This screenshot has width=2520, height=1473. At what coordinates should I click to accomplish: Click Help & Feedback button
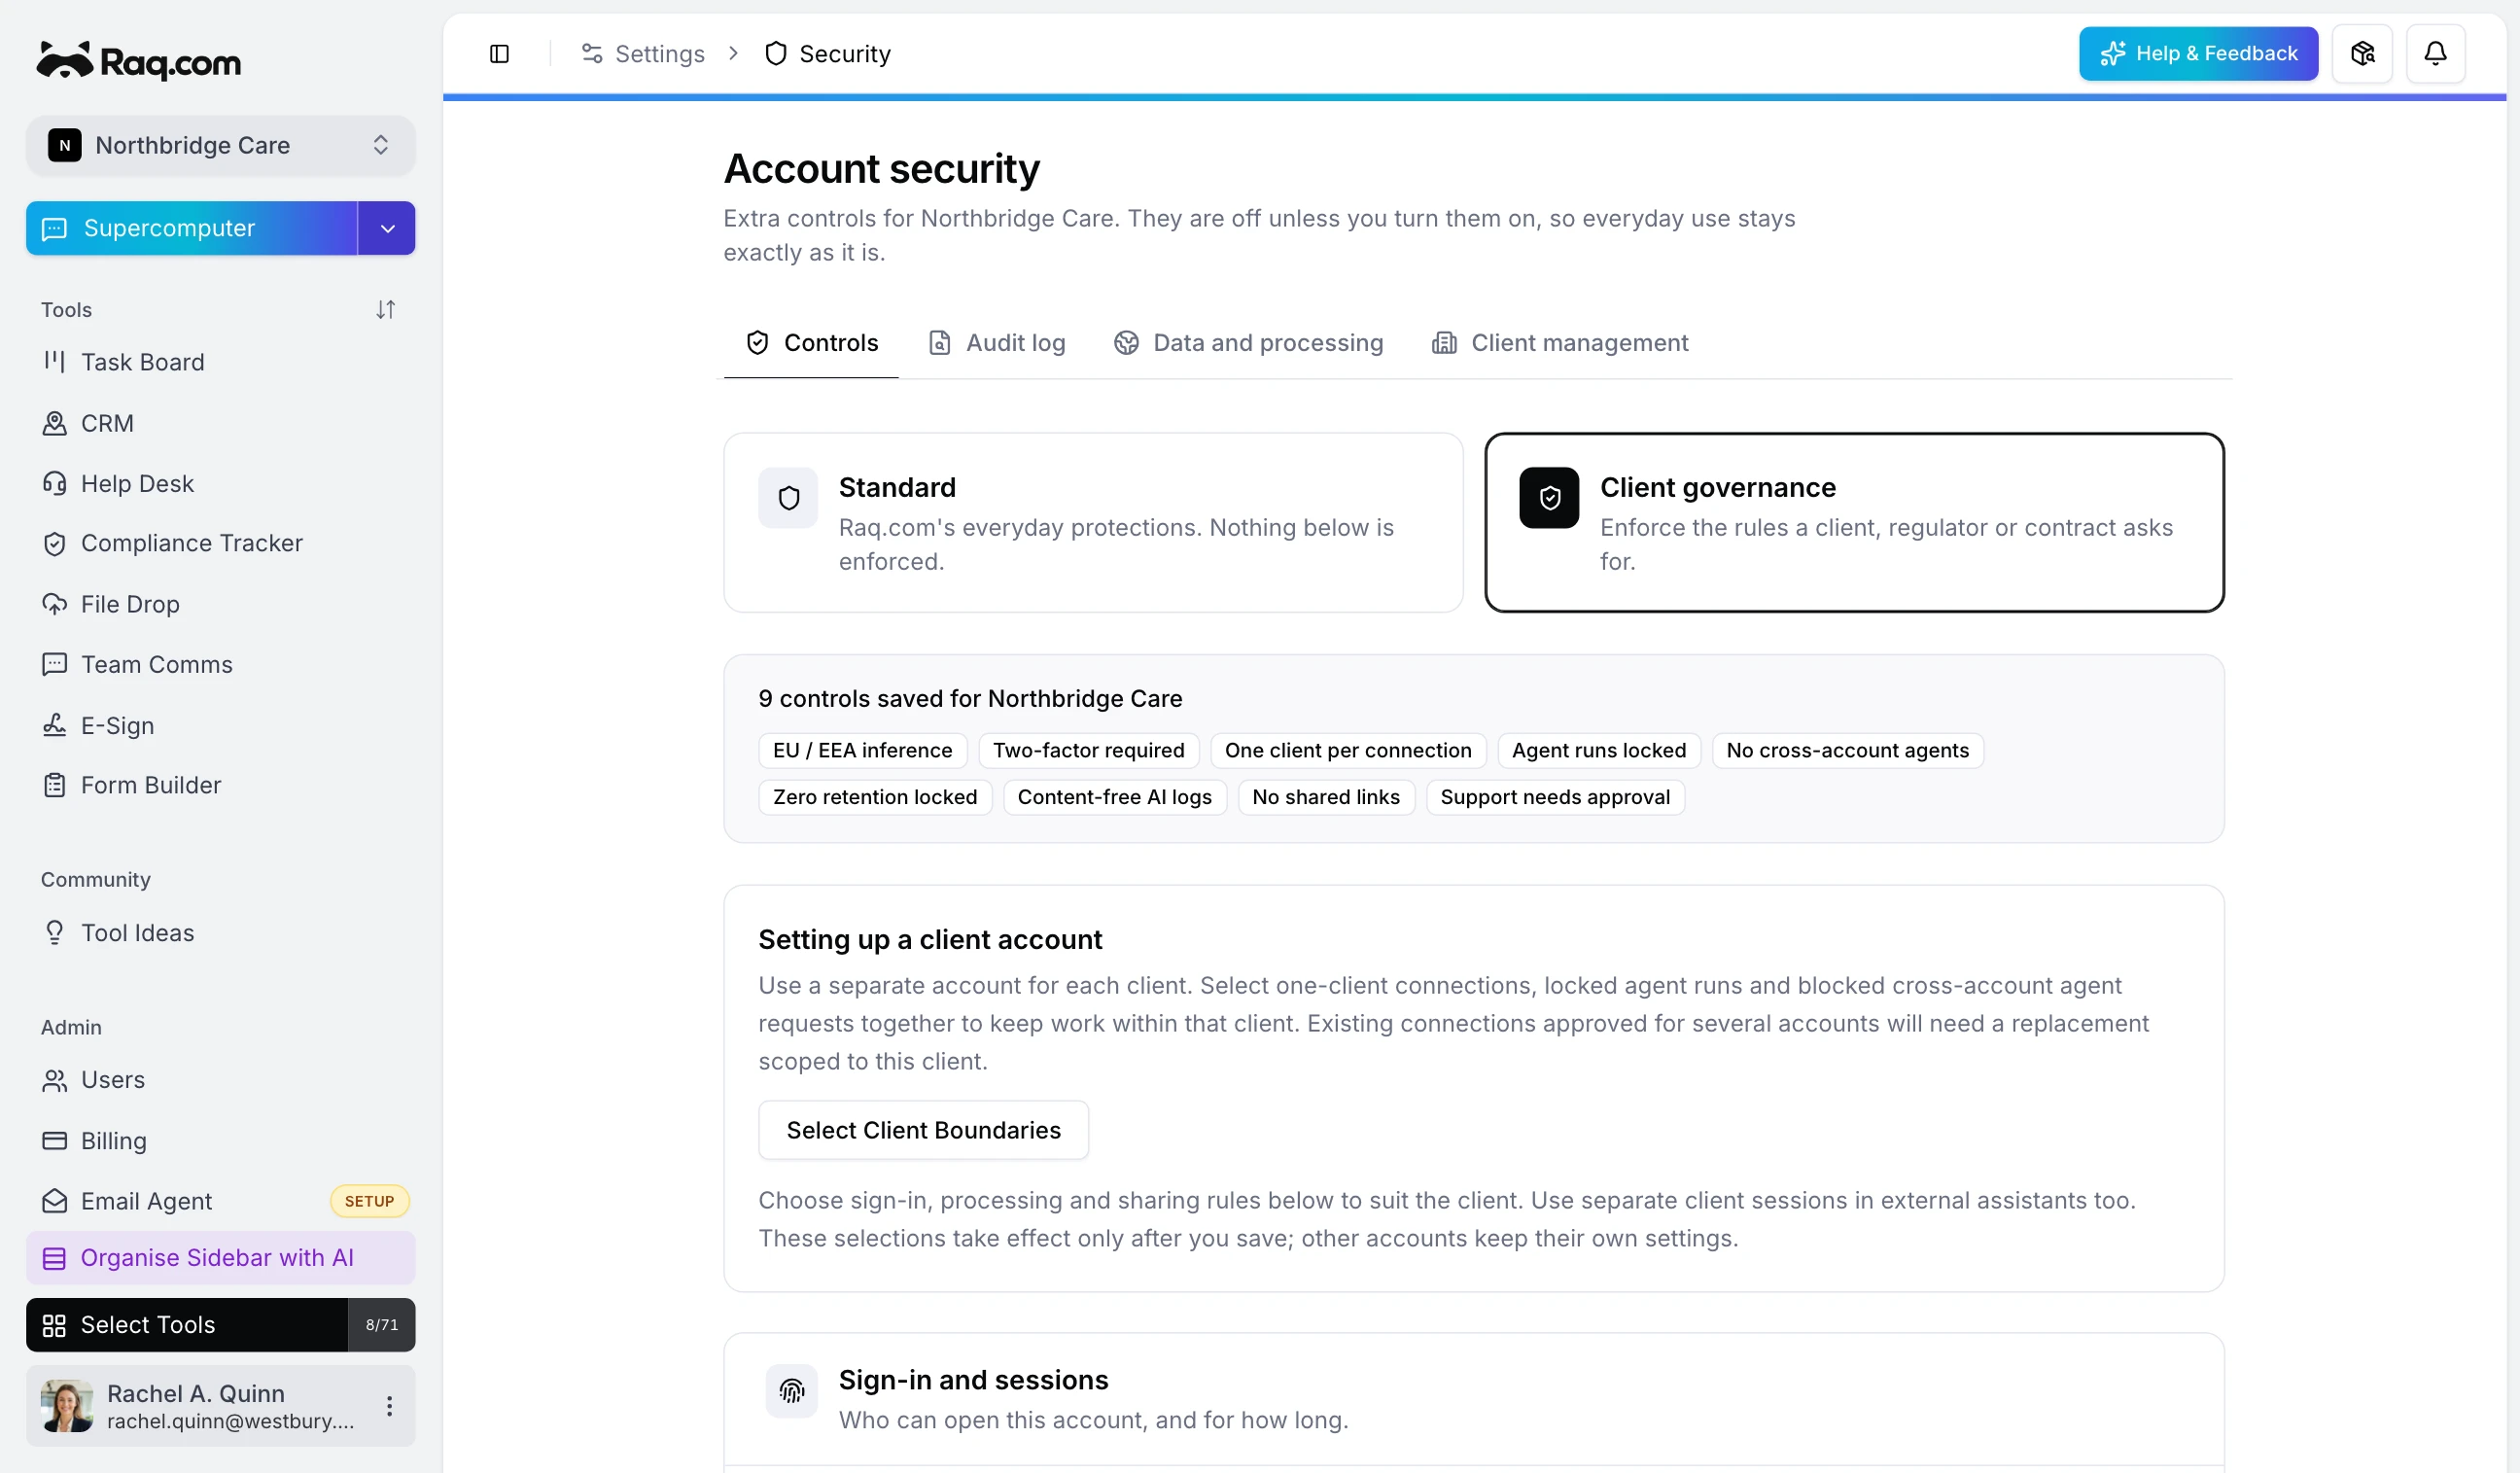(x=2198, y=54)
